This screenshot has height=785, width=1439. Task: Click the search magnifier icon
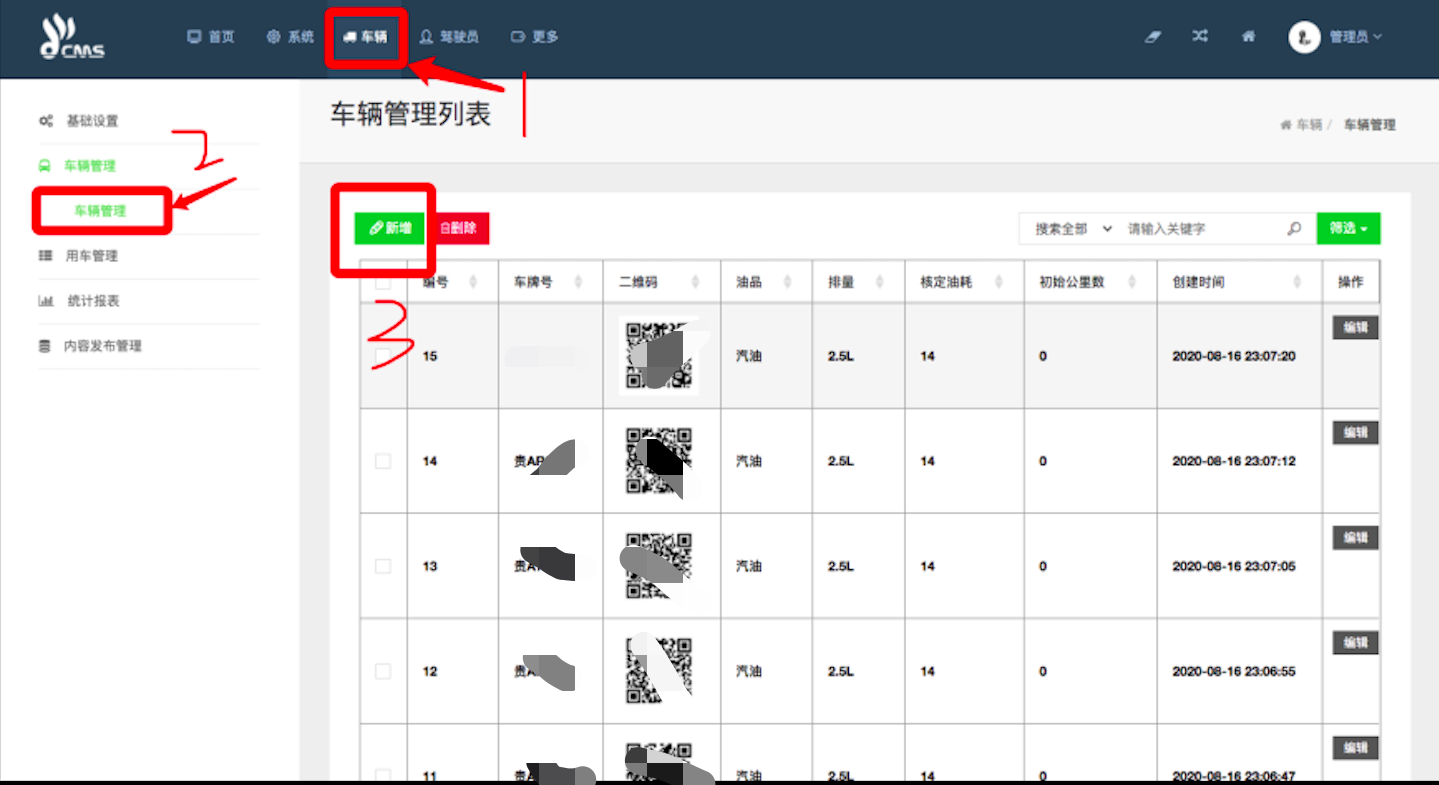tap(1294, 229)
